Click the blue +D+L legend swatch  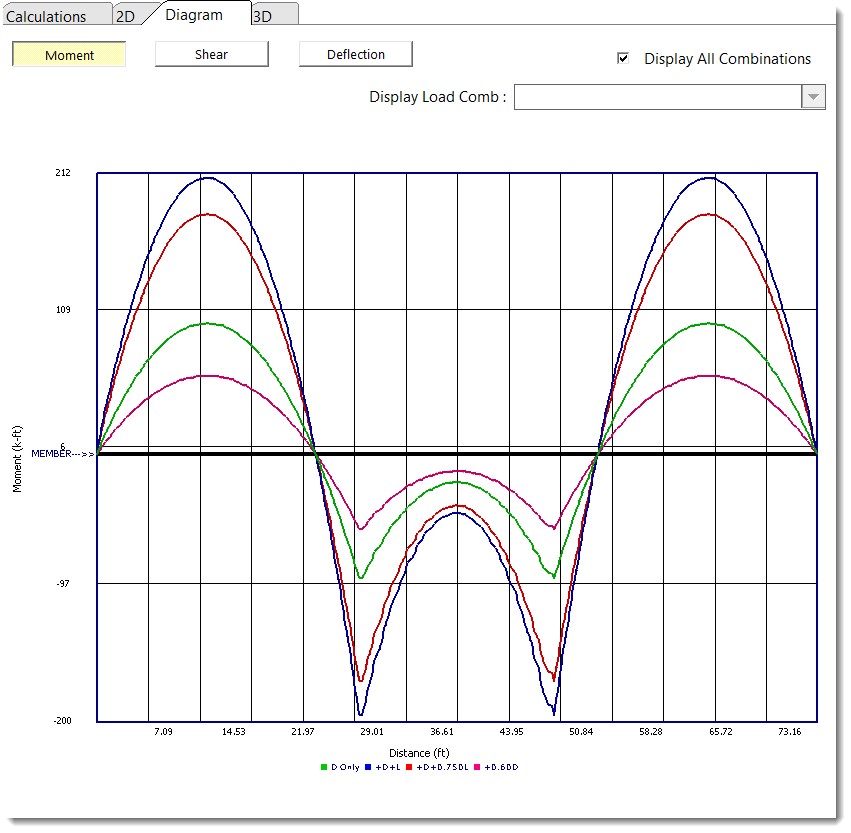pyautogui.click(x=370, y=767)
